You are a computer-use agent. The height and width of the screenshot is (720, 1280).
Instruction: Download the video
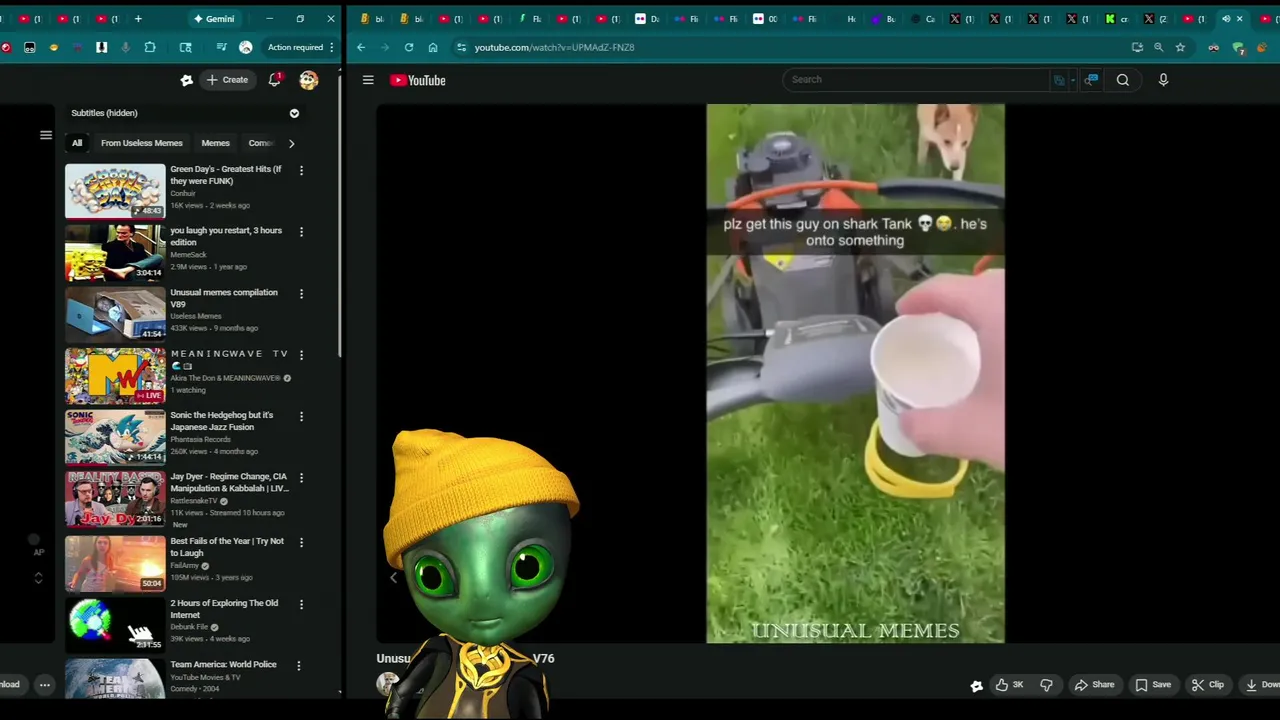pos(1262,685)
